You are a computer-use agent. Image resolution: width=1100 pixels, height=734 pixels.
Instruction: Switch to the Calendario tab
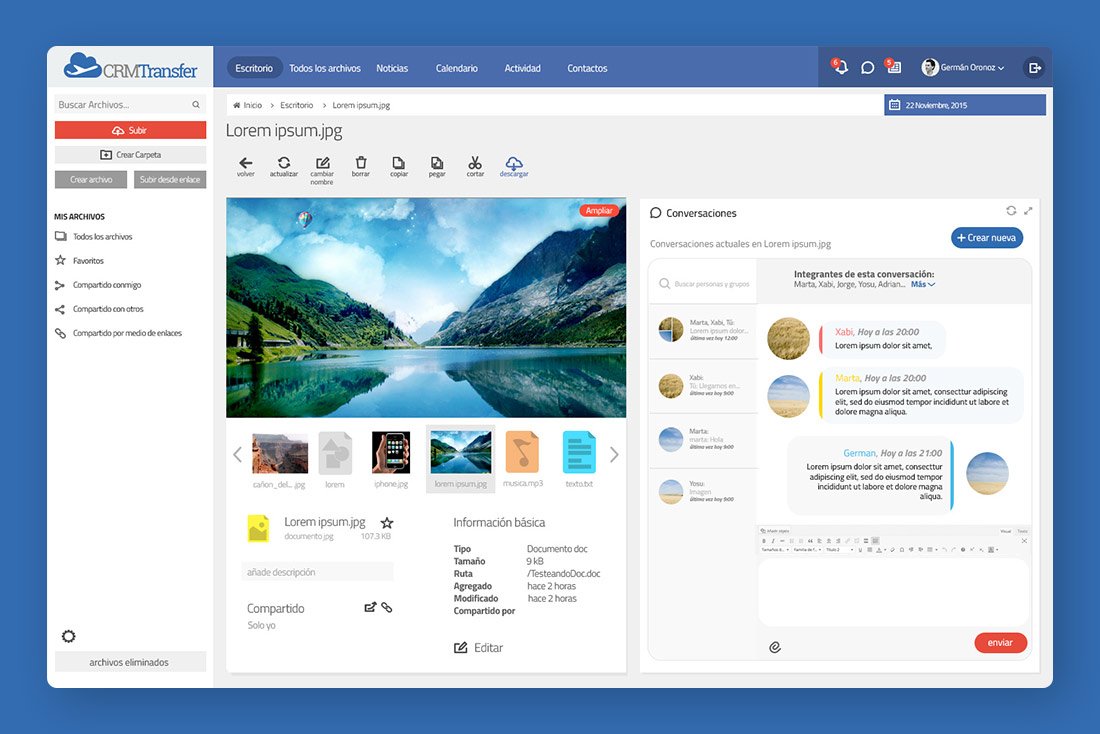tap(457, 68)
